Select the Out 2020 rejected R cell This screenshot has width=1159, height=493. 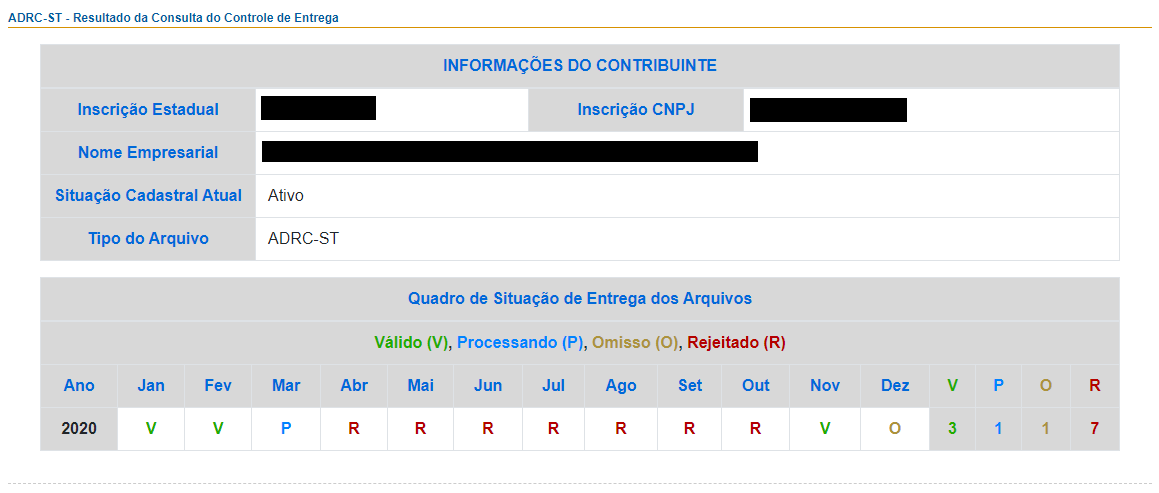click(755, 429)
